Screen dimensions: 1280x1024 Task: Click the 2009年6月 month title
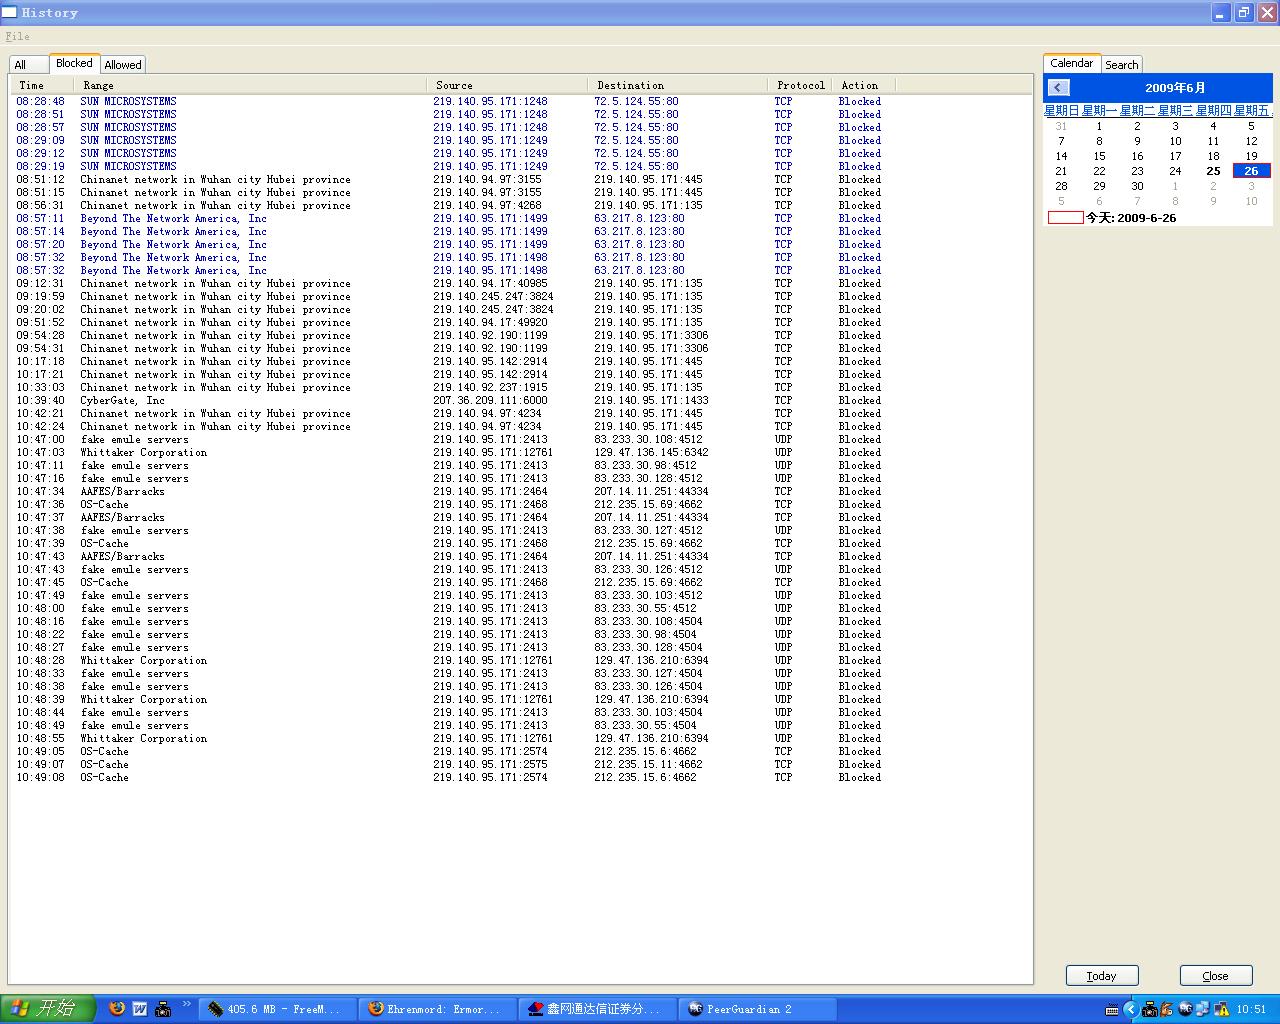(x=1174, y=88)
